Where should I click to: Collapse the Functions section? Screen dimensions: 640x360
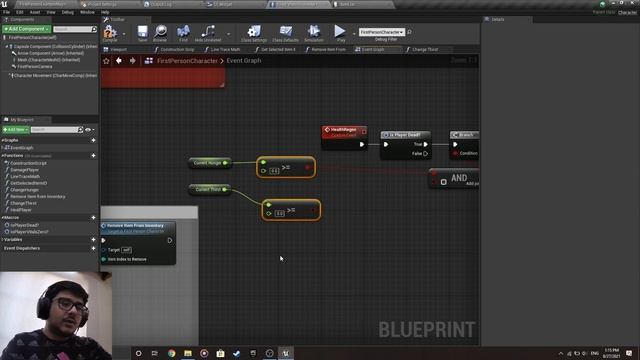3,156
